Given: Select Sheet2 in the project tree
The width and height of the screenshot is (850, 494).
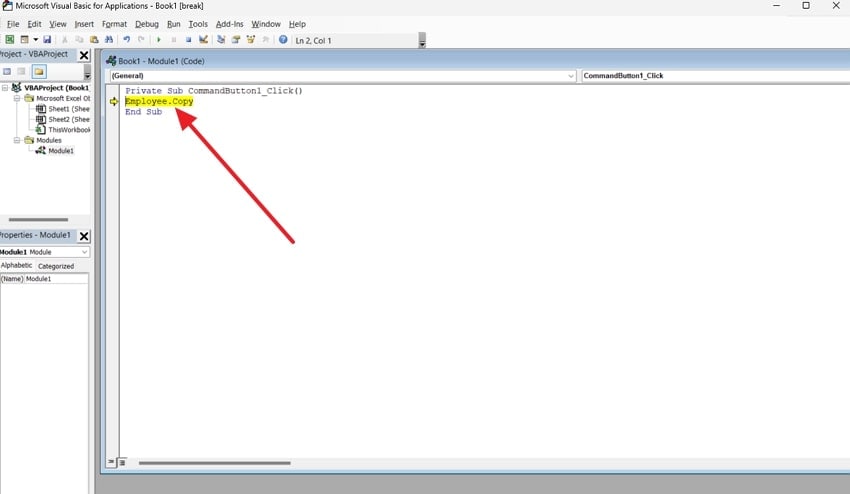Looking at the screenshot, I should point(68,119).
